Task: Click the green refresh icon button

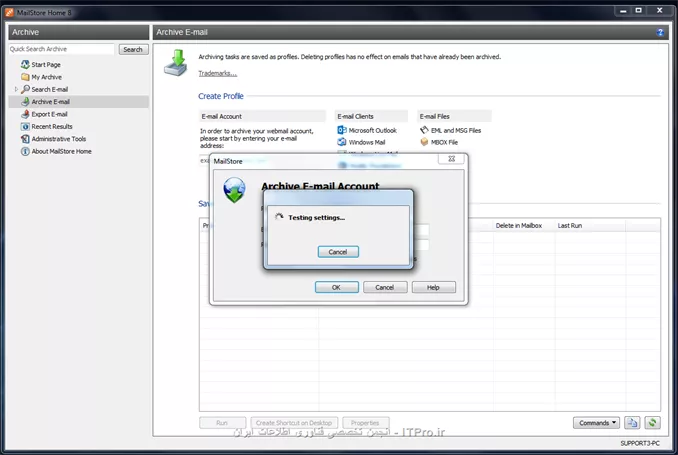Action: [652, 423]
